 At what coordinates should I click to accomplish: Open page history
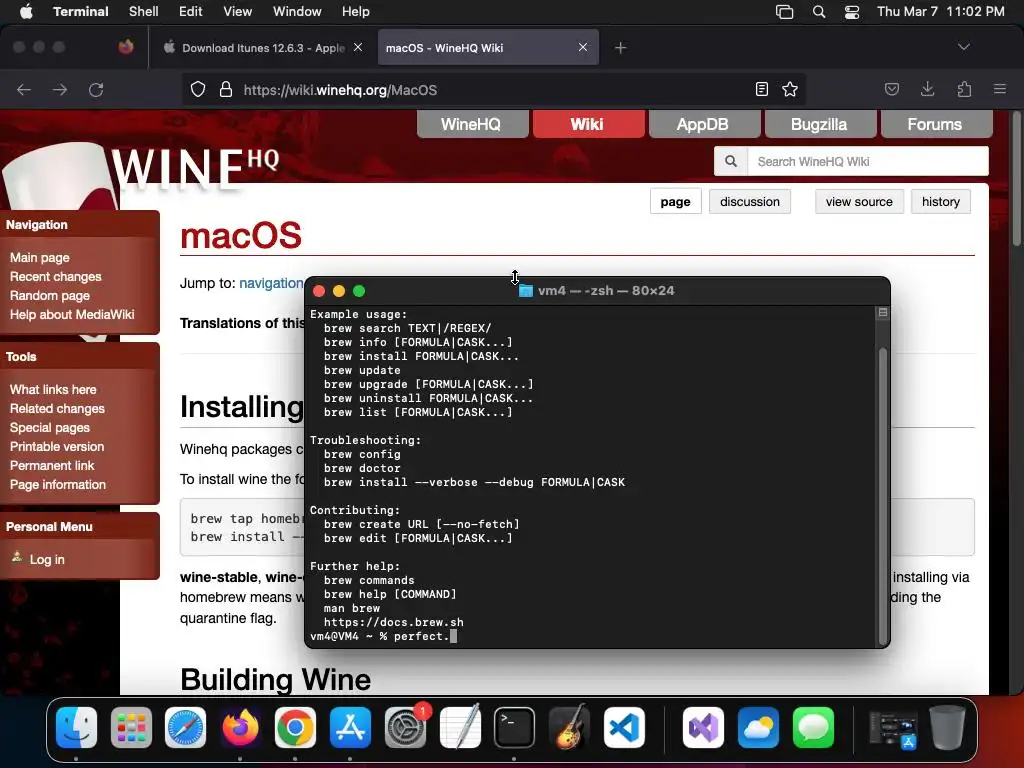[x=940, y=202]
